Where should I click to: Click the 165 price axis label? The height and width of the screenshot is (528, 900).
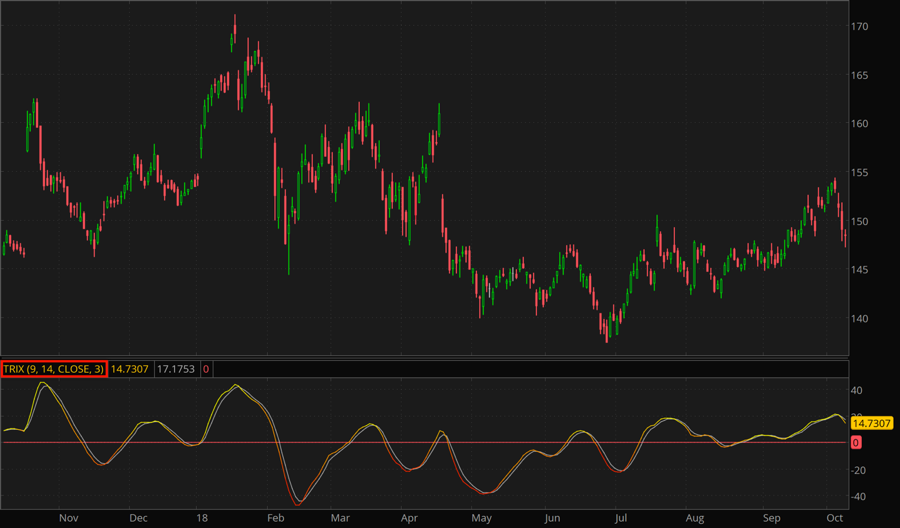(860, 76)
